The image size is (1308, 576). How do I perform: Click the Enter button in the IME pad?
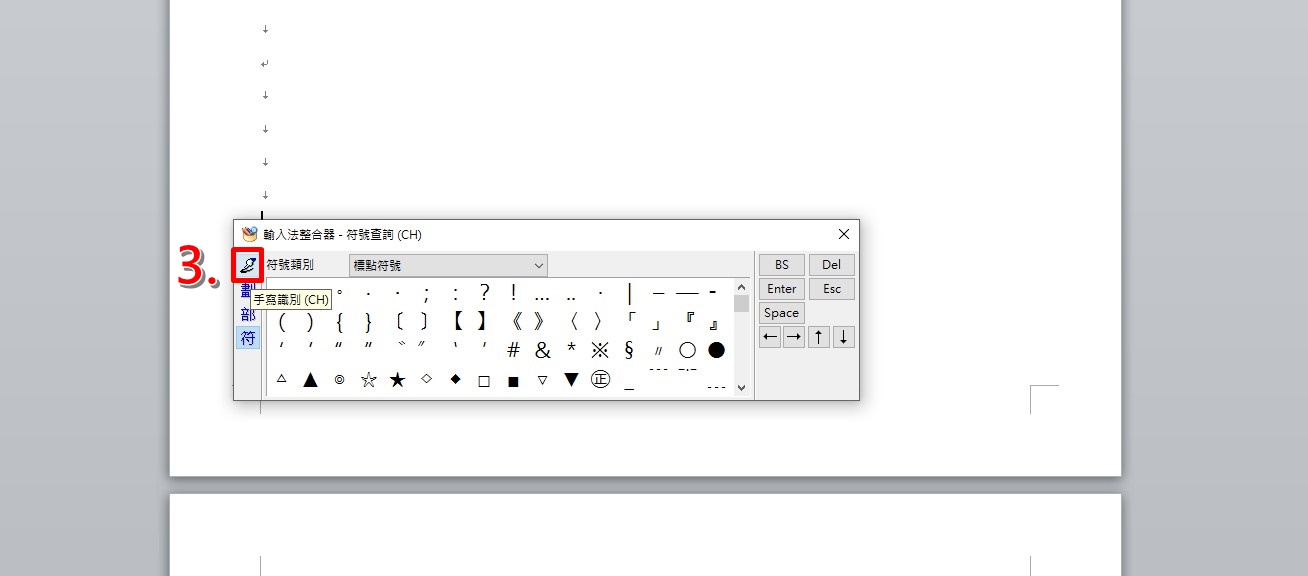(x=782, y=289)
